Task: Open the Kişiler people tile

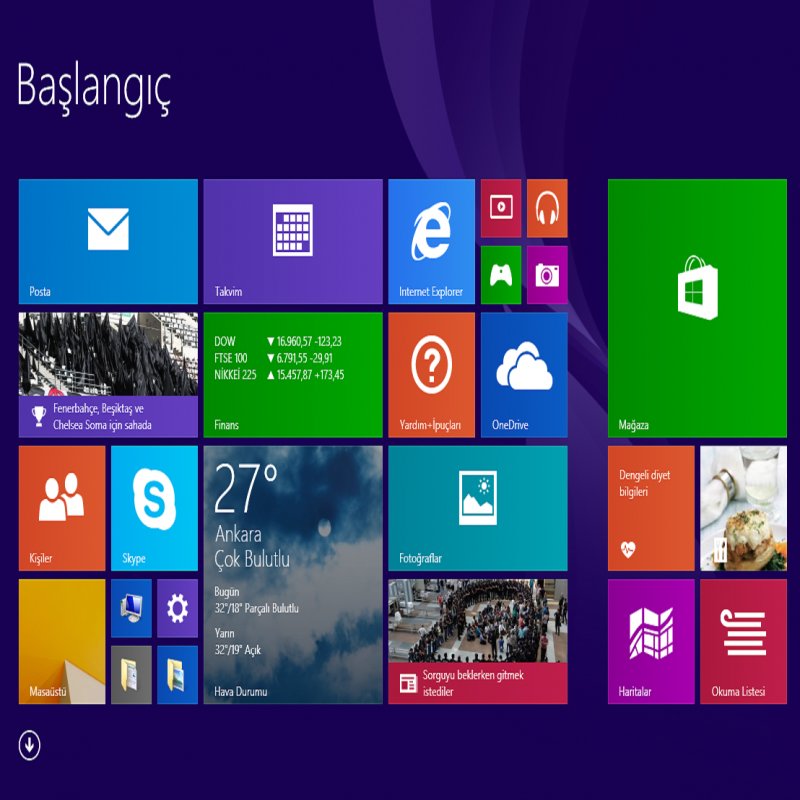Action: coord(62,508)
